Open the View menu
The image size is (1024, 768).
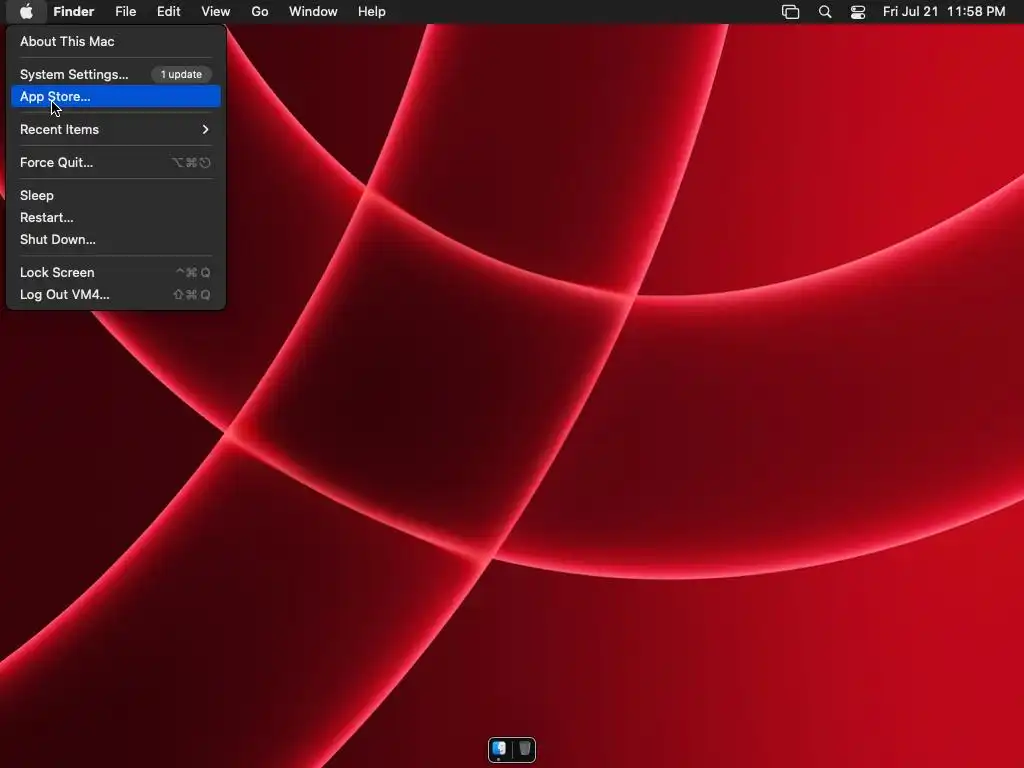[x=216, y=12]
